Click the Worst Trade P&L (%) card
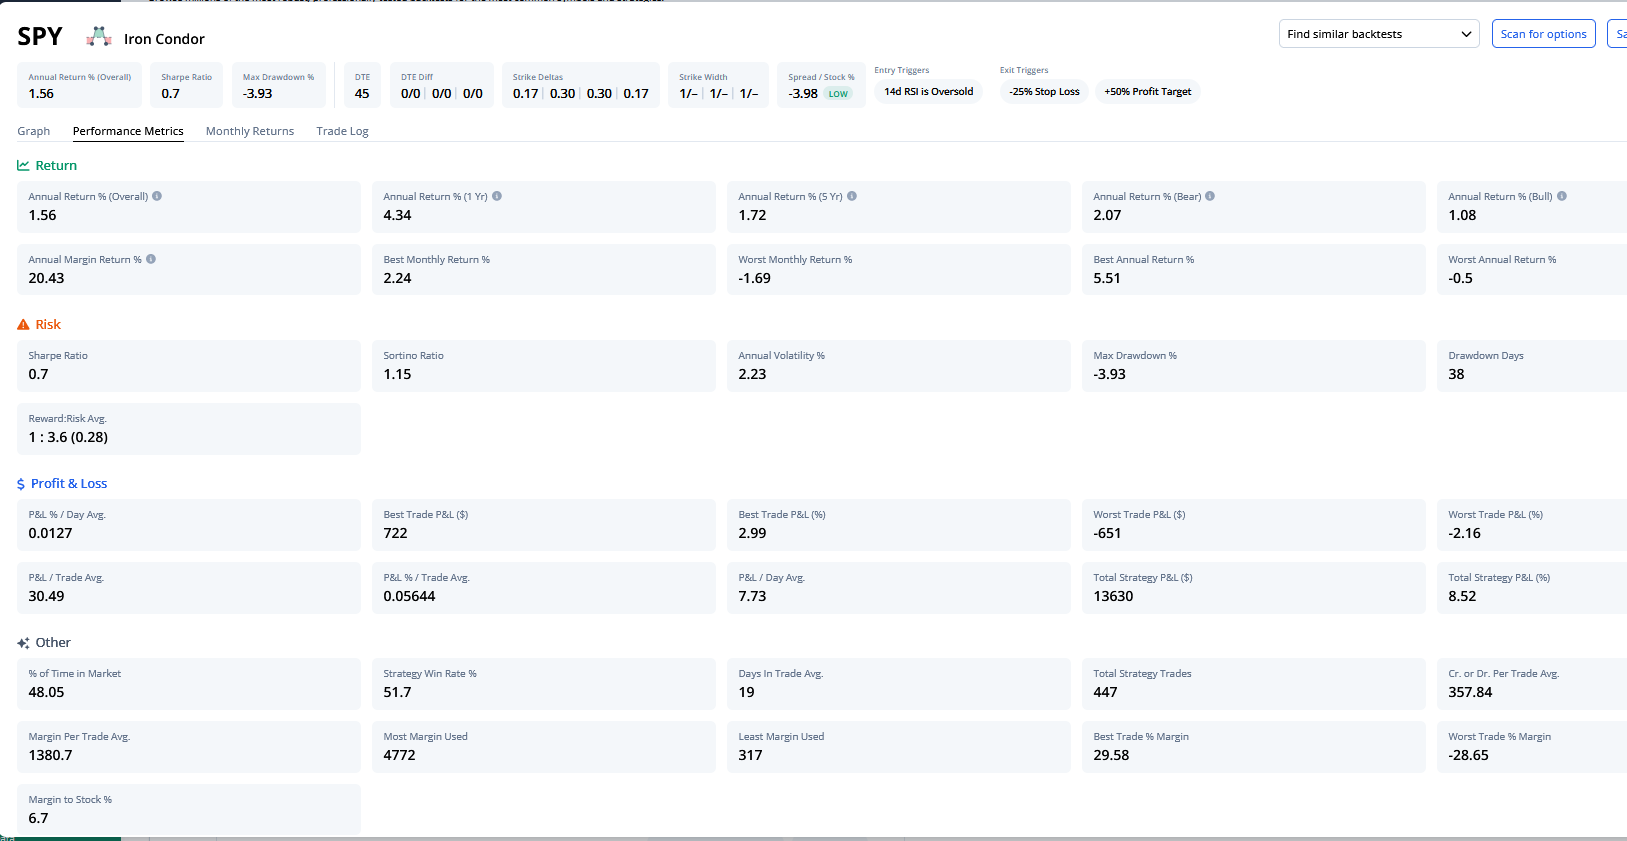1627x841 pixels. point(1532,524)
